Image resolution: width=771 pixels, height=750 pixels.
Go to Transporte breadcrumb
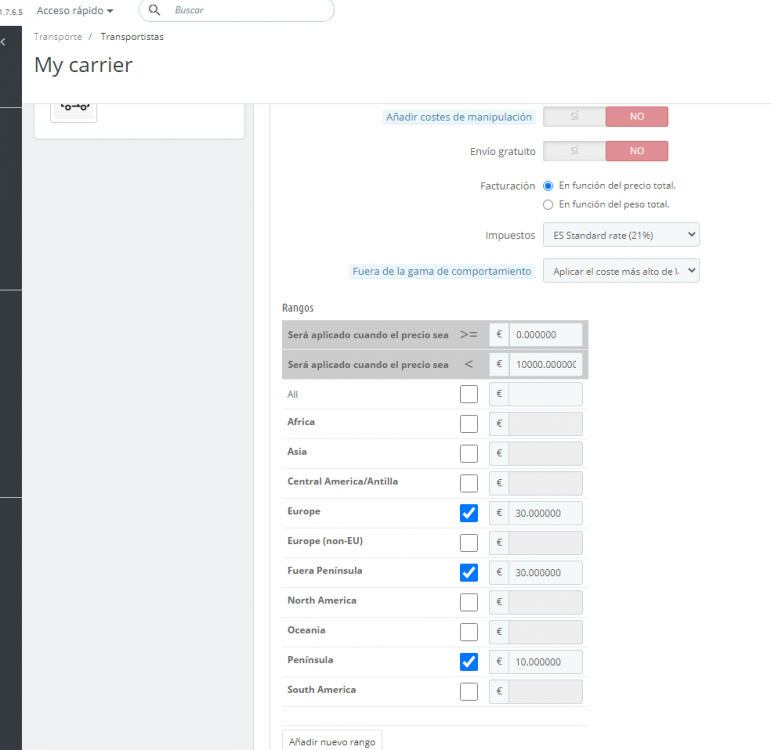click(x=58, y=37)
